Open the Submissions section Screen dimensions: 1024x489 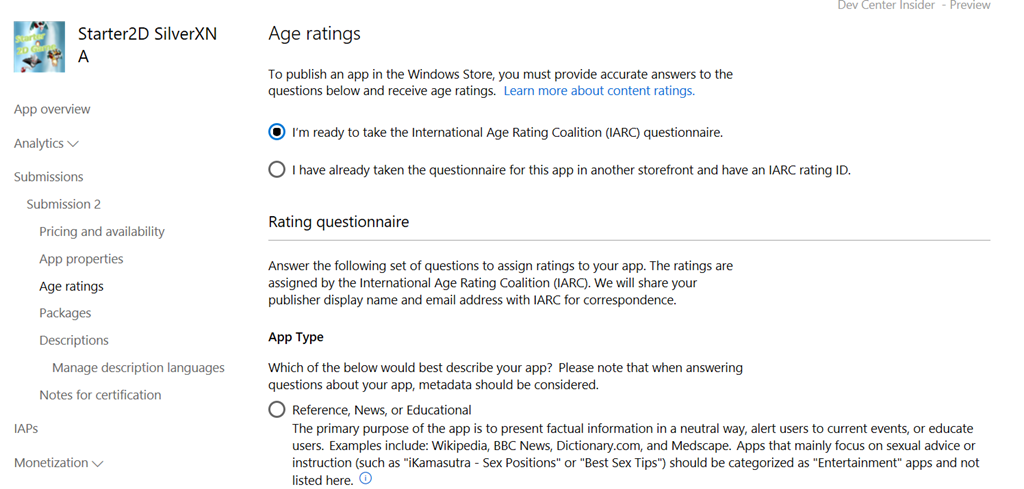click(48, 177)
